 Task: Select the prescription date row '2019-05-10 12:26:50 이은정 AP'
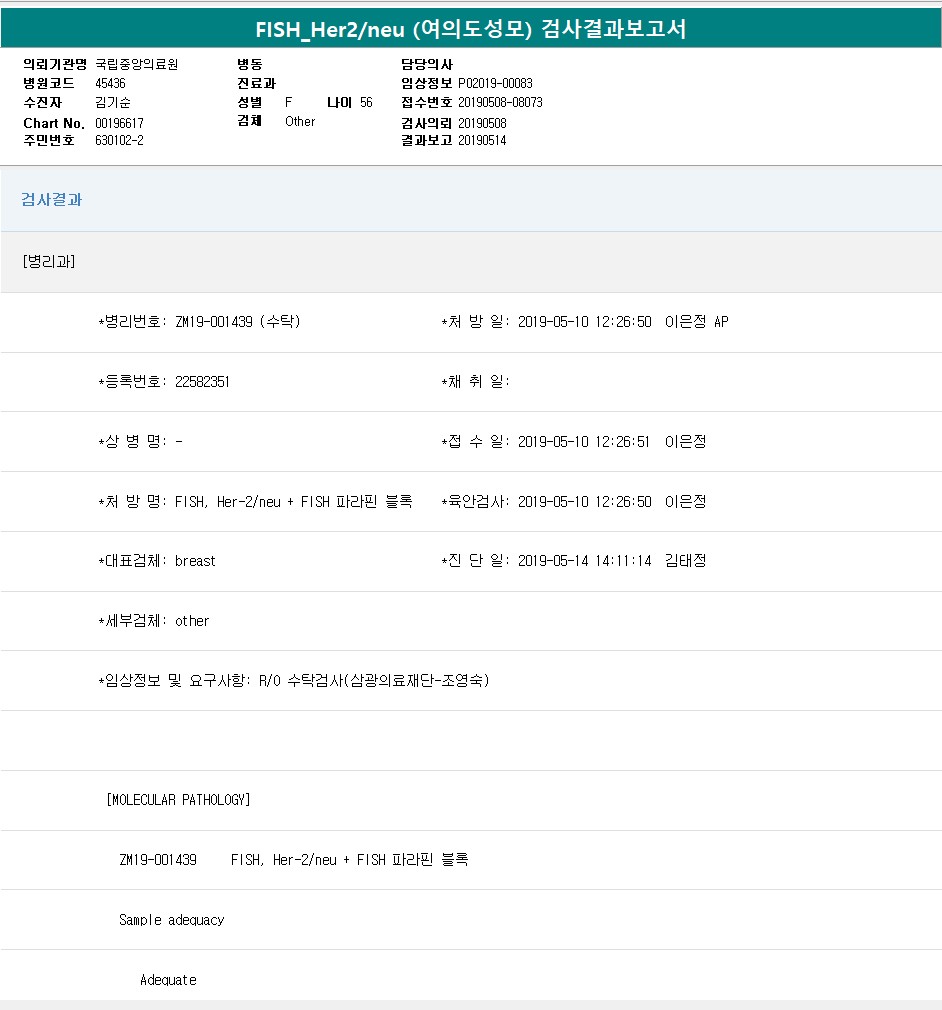pos(623,321)
